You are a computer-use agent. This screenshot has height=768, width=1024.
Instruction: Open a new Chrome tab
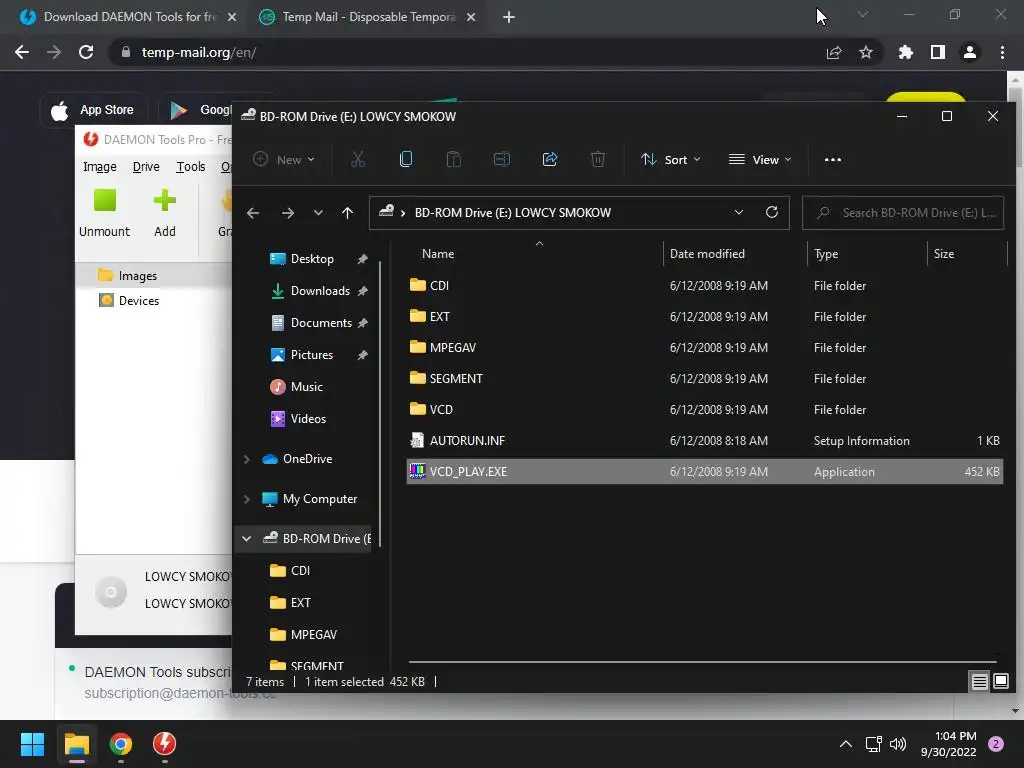tap(509, 17)
